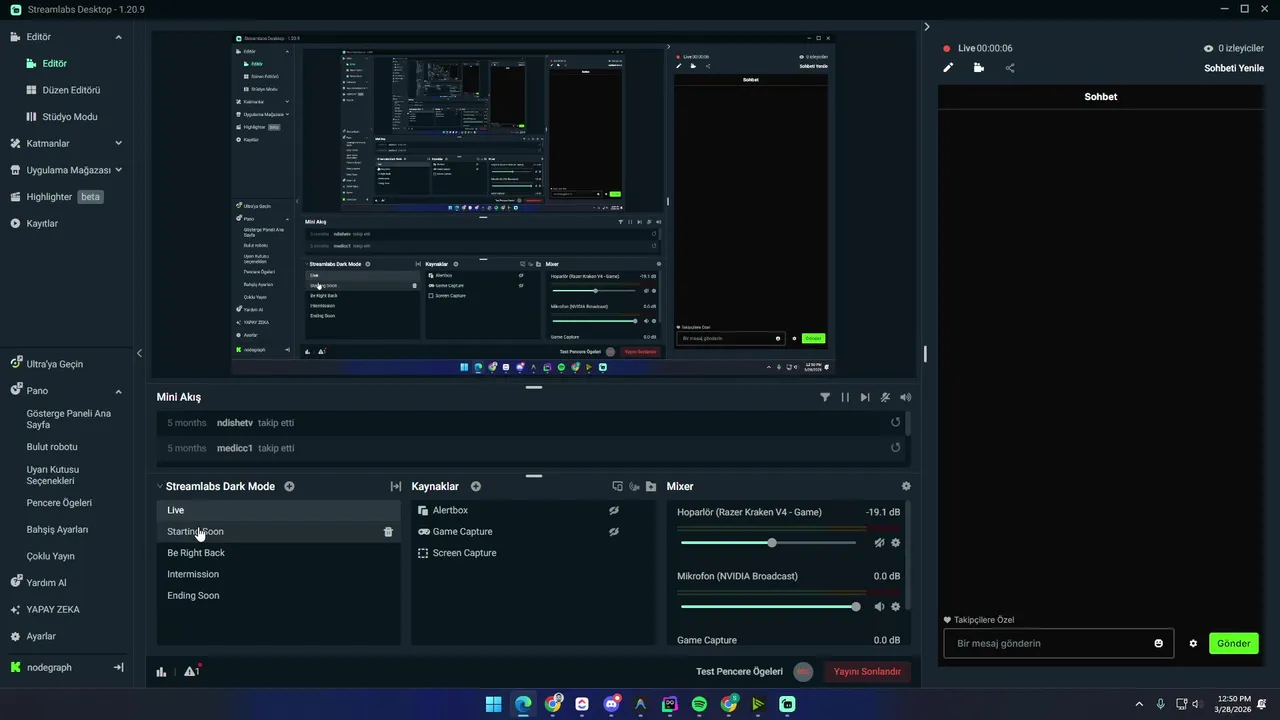End the stream with Yayını Sonlandır

[867, 671]
